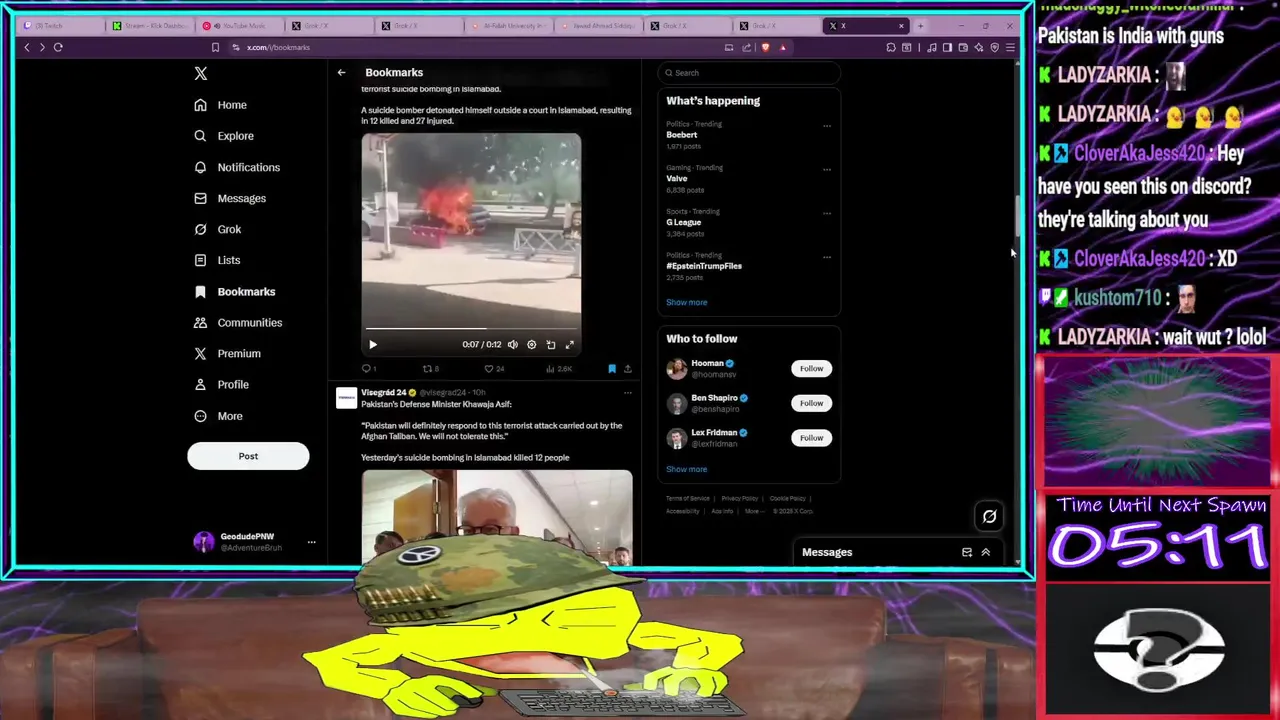Open options for the Boebert trend
1280x720 pixels.
click(827, 126)
